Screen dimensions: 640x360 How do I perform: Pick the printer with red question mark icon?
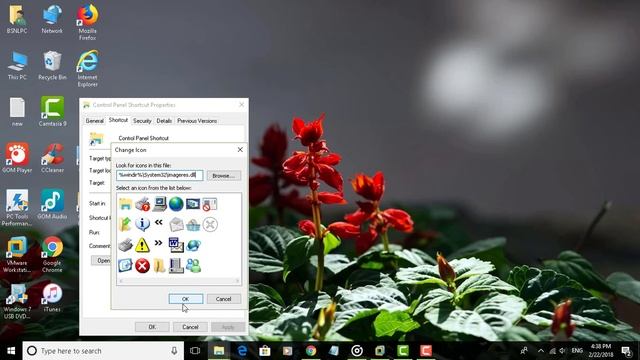coord(142,204)
